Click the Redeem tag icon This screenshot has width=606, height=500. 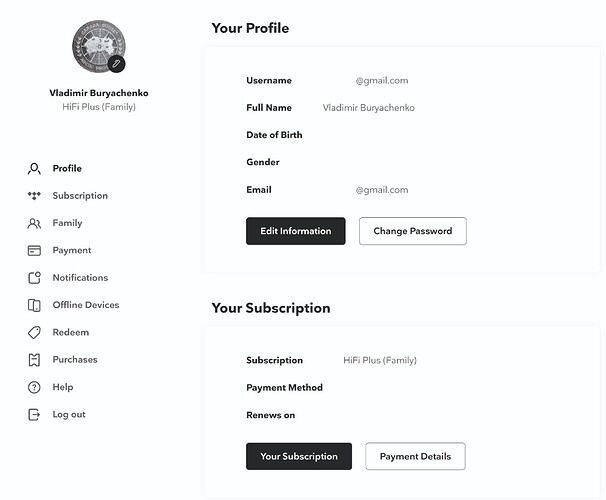[x=34, y=332]
